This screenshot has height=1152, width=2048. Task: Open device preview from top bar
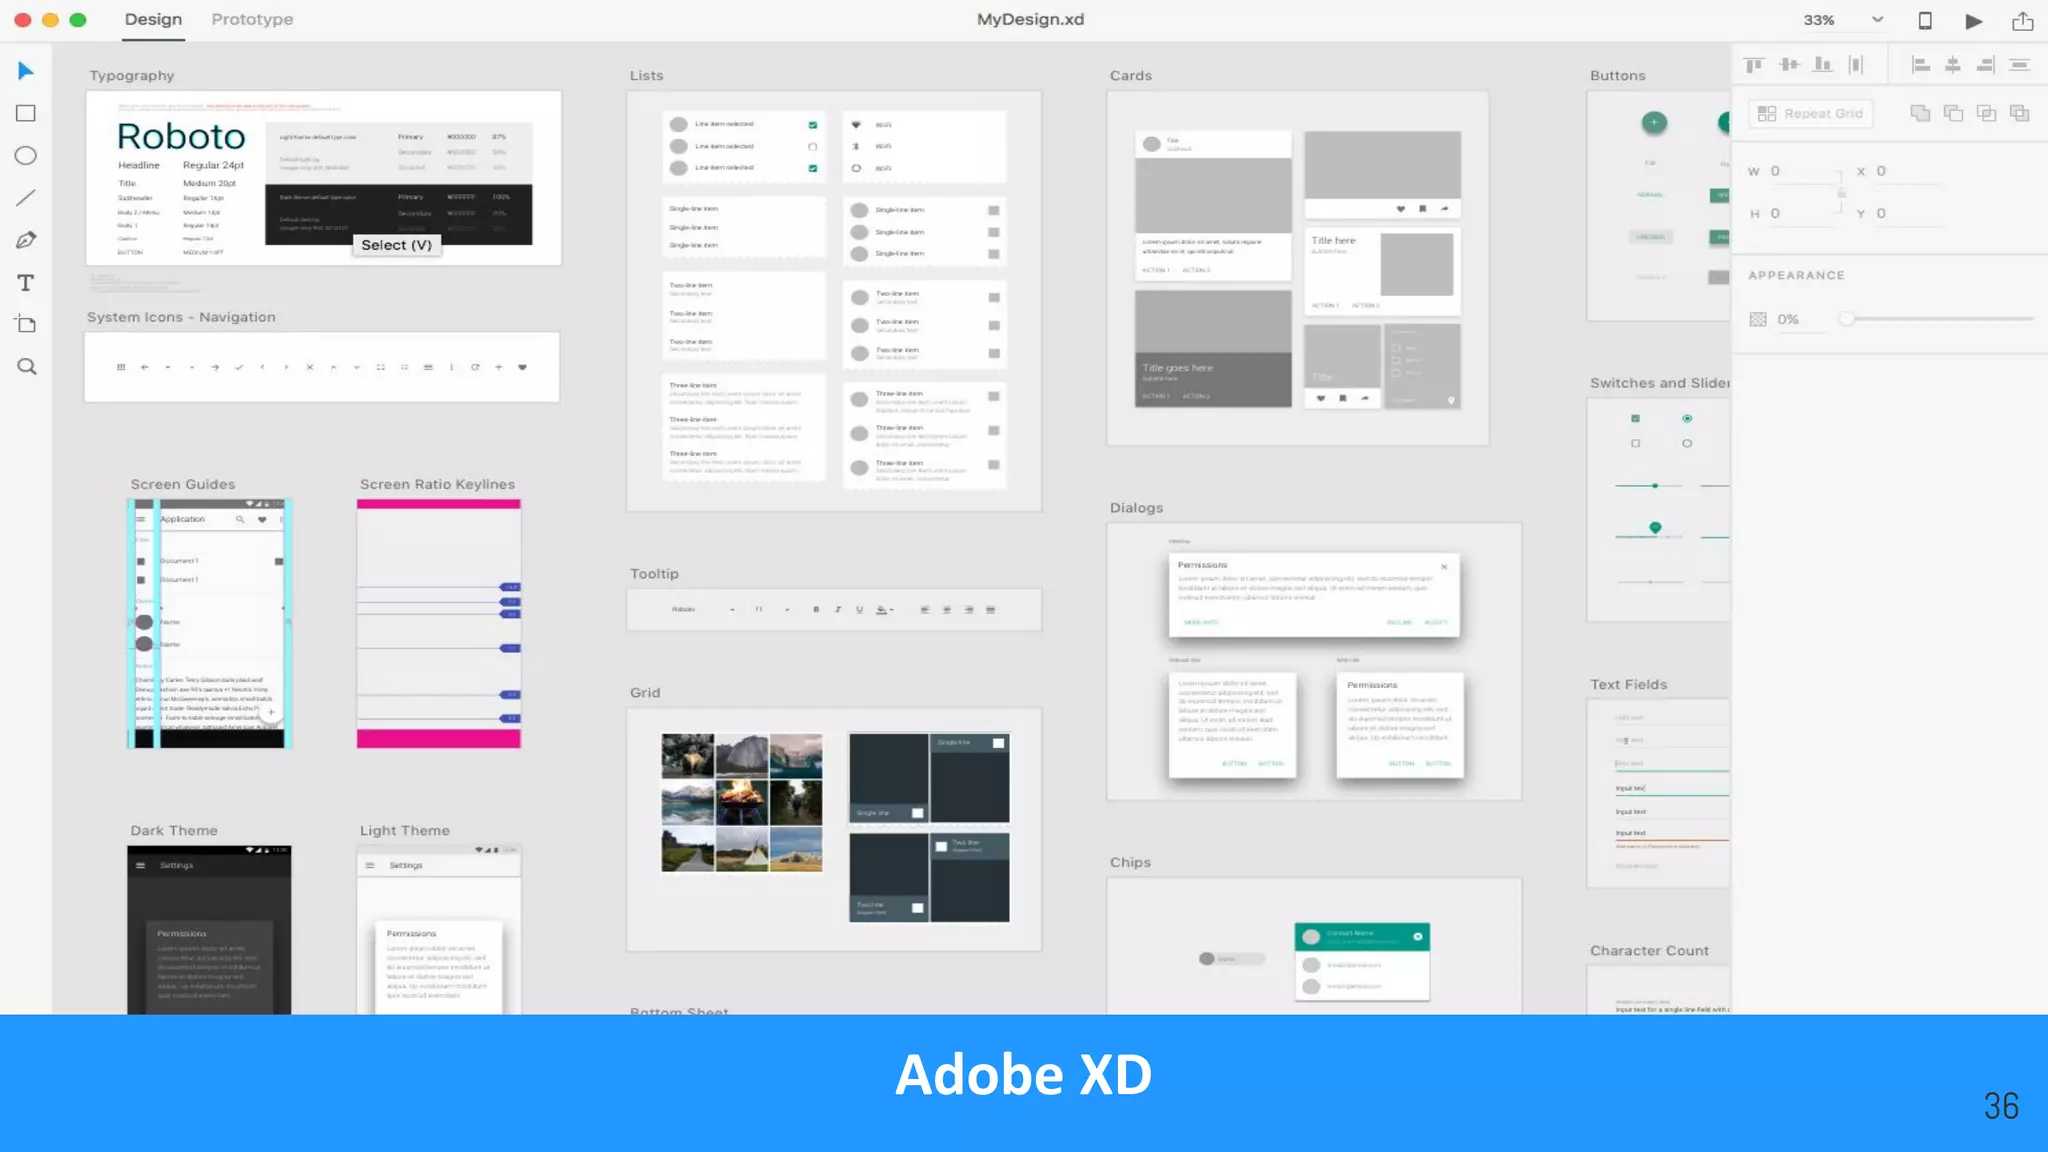click(x=1924, y=20)
